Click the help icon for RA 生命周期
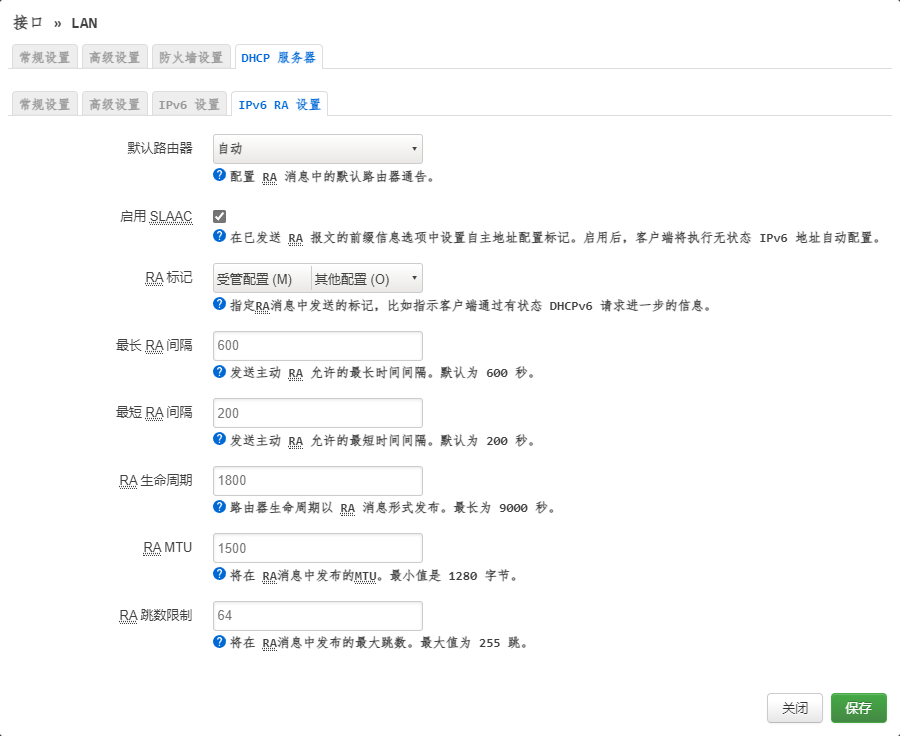Image resolution: width=900 pixels, height=736 pixels. pos(218,507)
